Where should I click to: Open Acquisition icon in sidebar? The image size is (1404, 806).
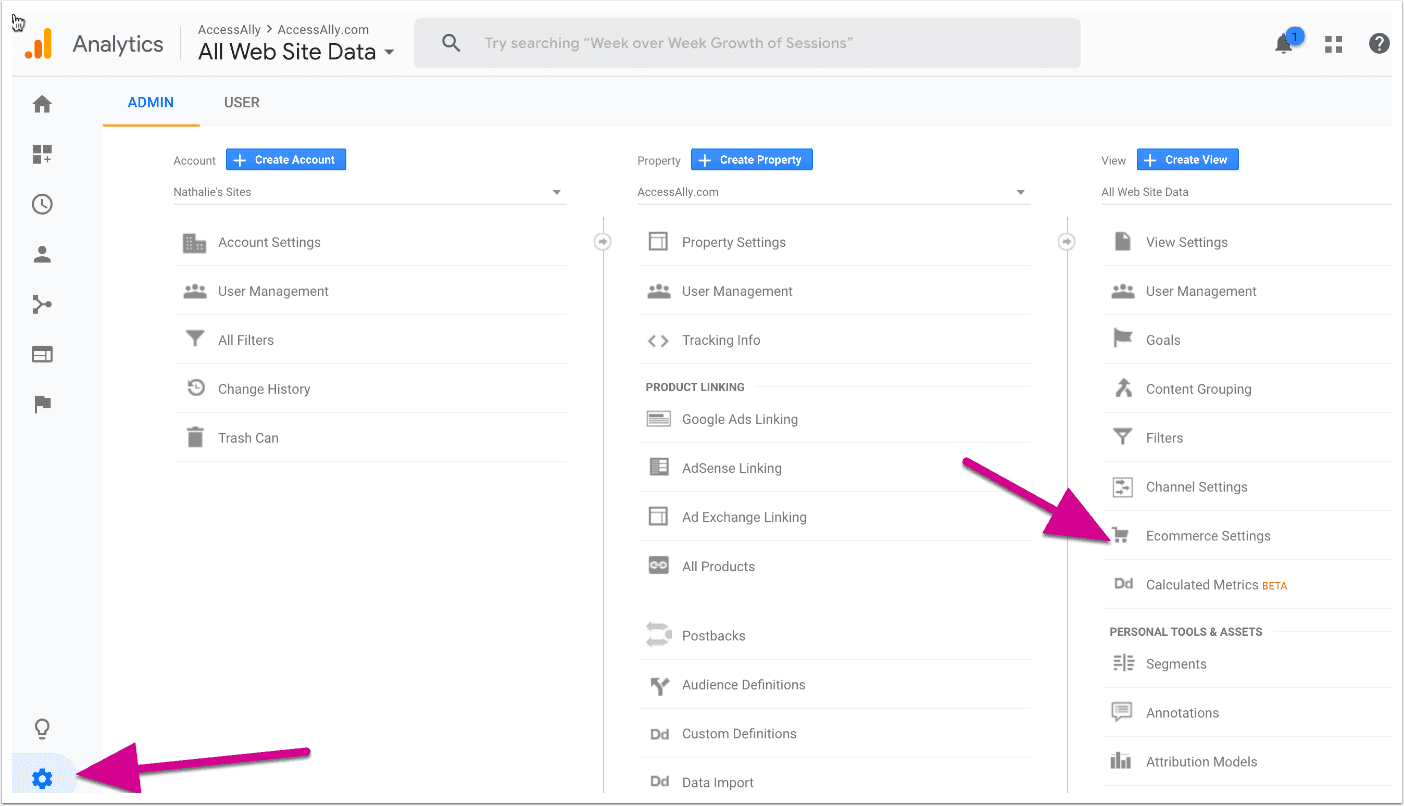pos(42,304)
